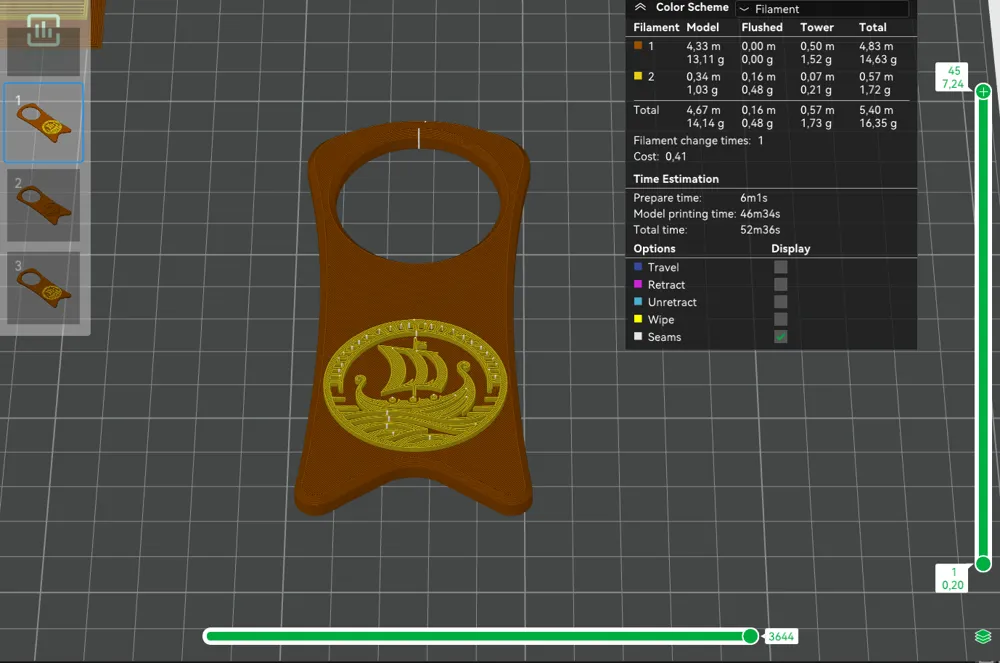
Task: Click the bottom layer slider handle at layer 1
Action: (984, 563)
